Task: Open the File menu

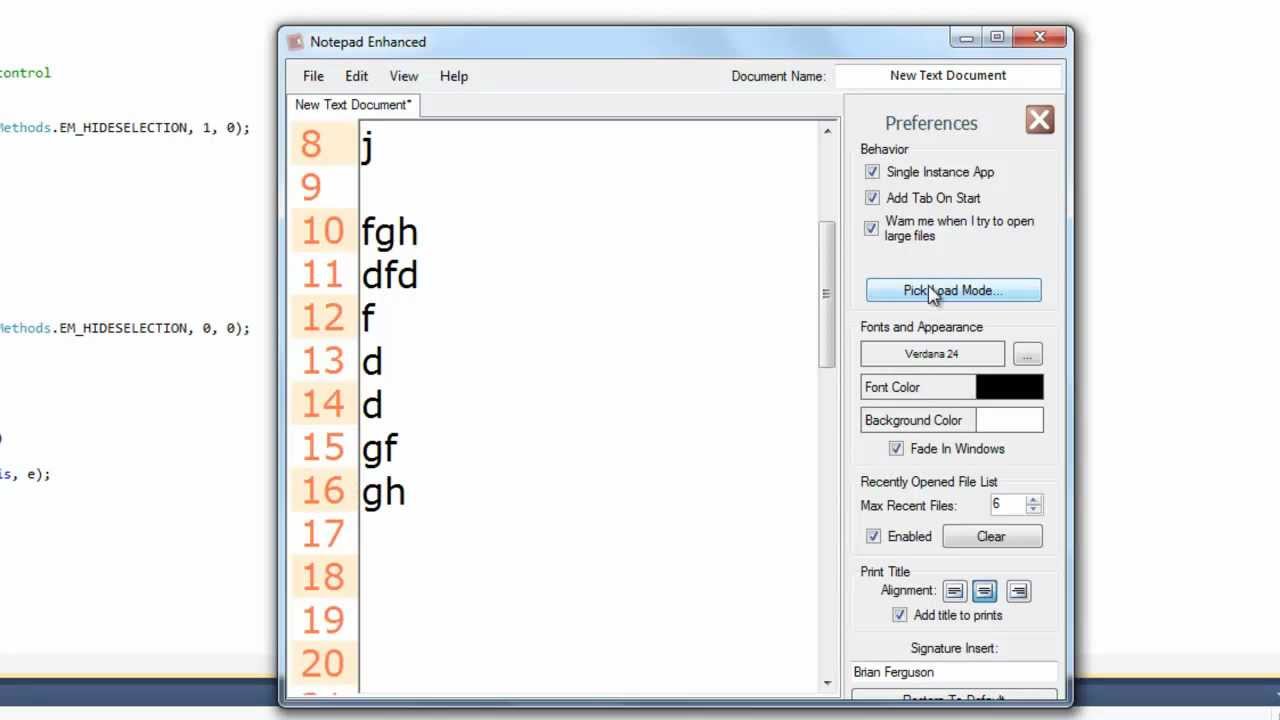Action: coord(313,76)
